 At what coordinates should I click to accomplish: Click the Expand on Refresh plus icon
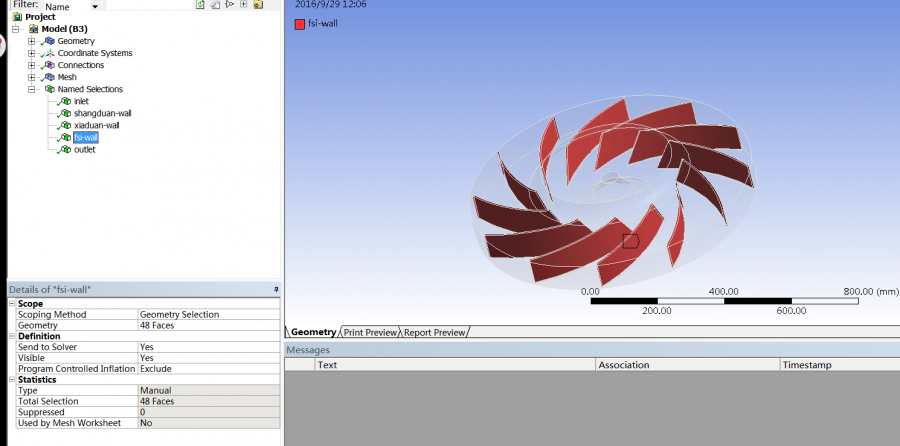[x=243, y=4]
